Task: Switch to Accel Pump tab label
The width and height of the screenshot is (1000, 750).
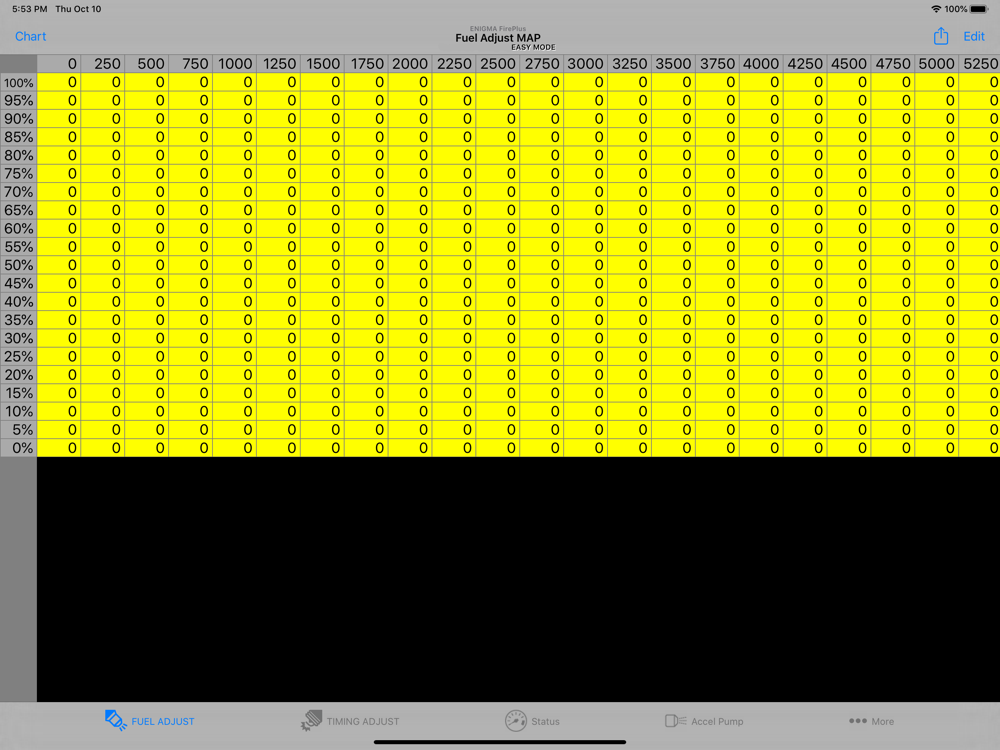Action: click(717, 721)
